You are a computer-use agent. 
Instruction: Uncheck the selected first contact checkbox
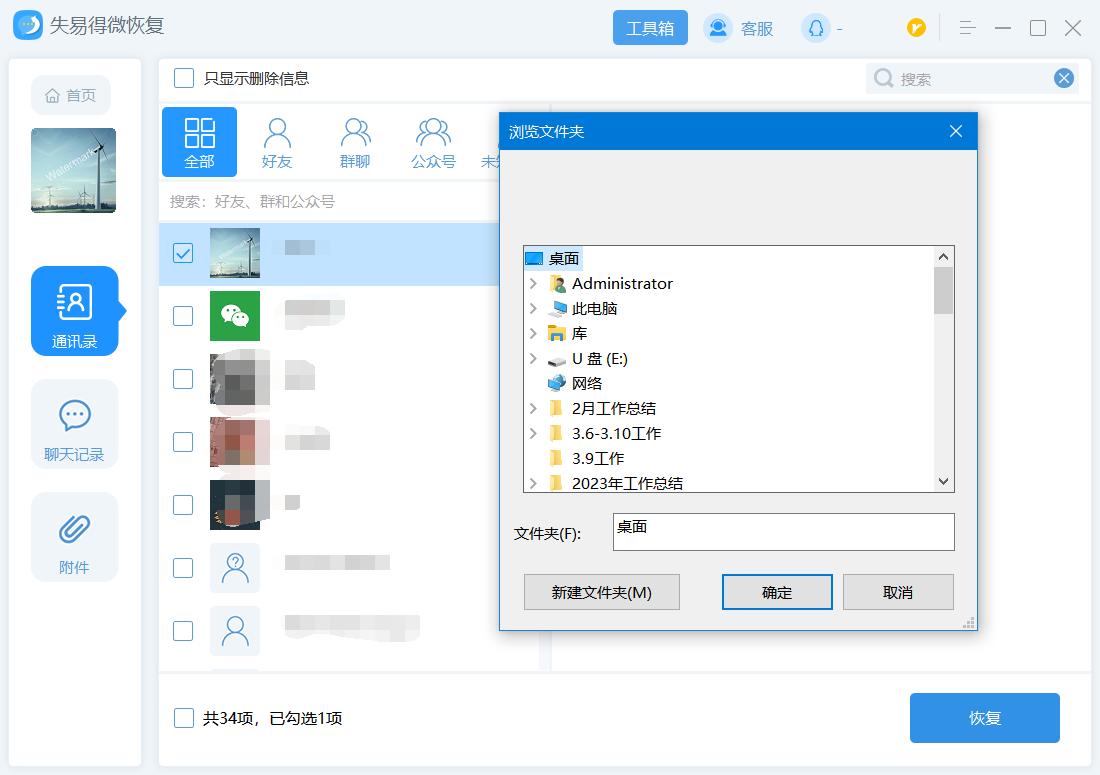[182, 253]
